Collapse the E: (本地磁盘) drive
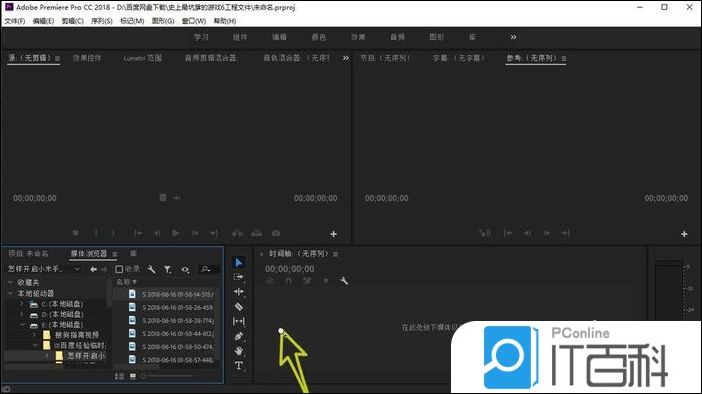Viewport: 702px width, 394px height. pyautogui.click(x=23, y=325)
